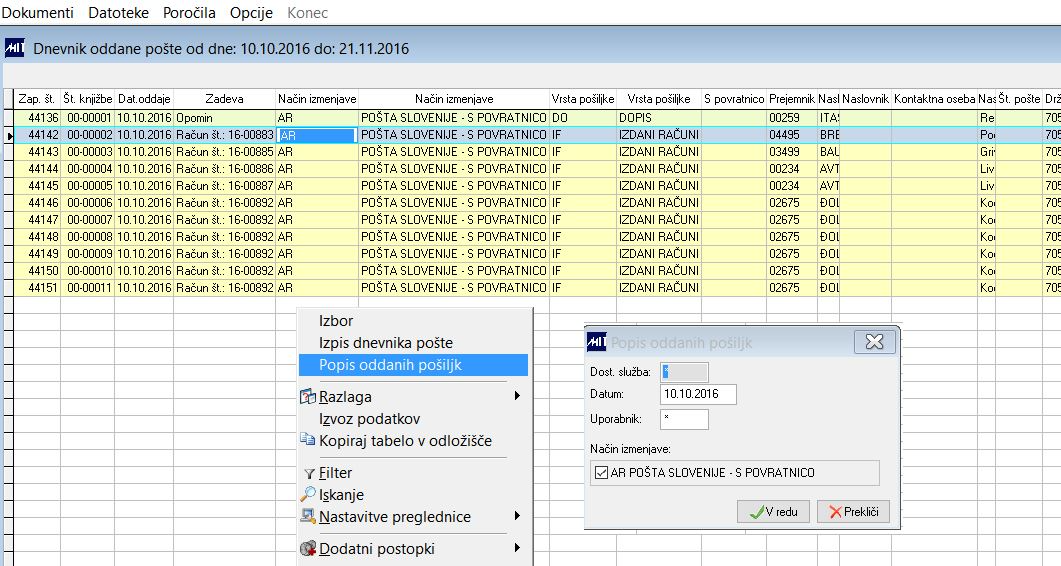Image resolution: width=1061 pixels, height=566 pixels.
Task: Click Prejemnik cell 00259
Action: [x=792, y=118]
